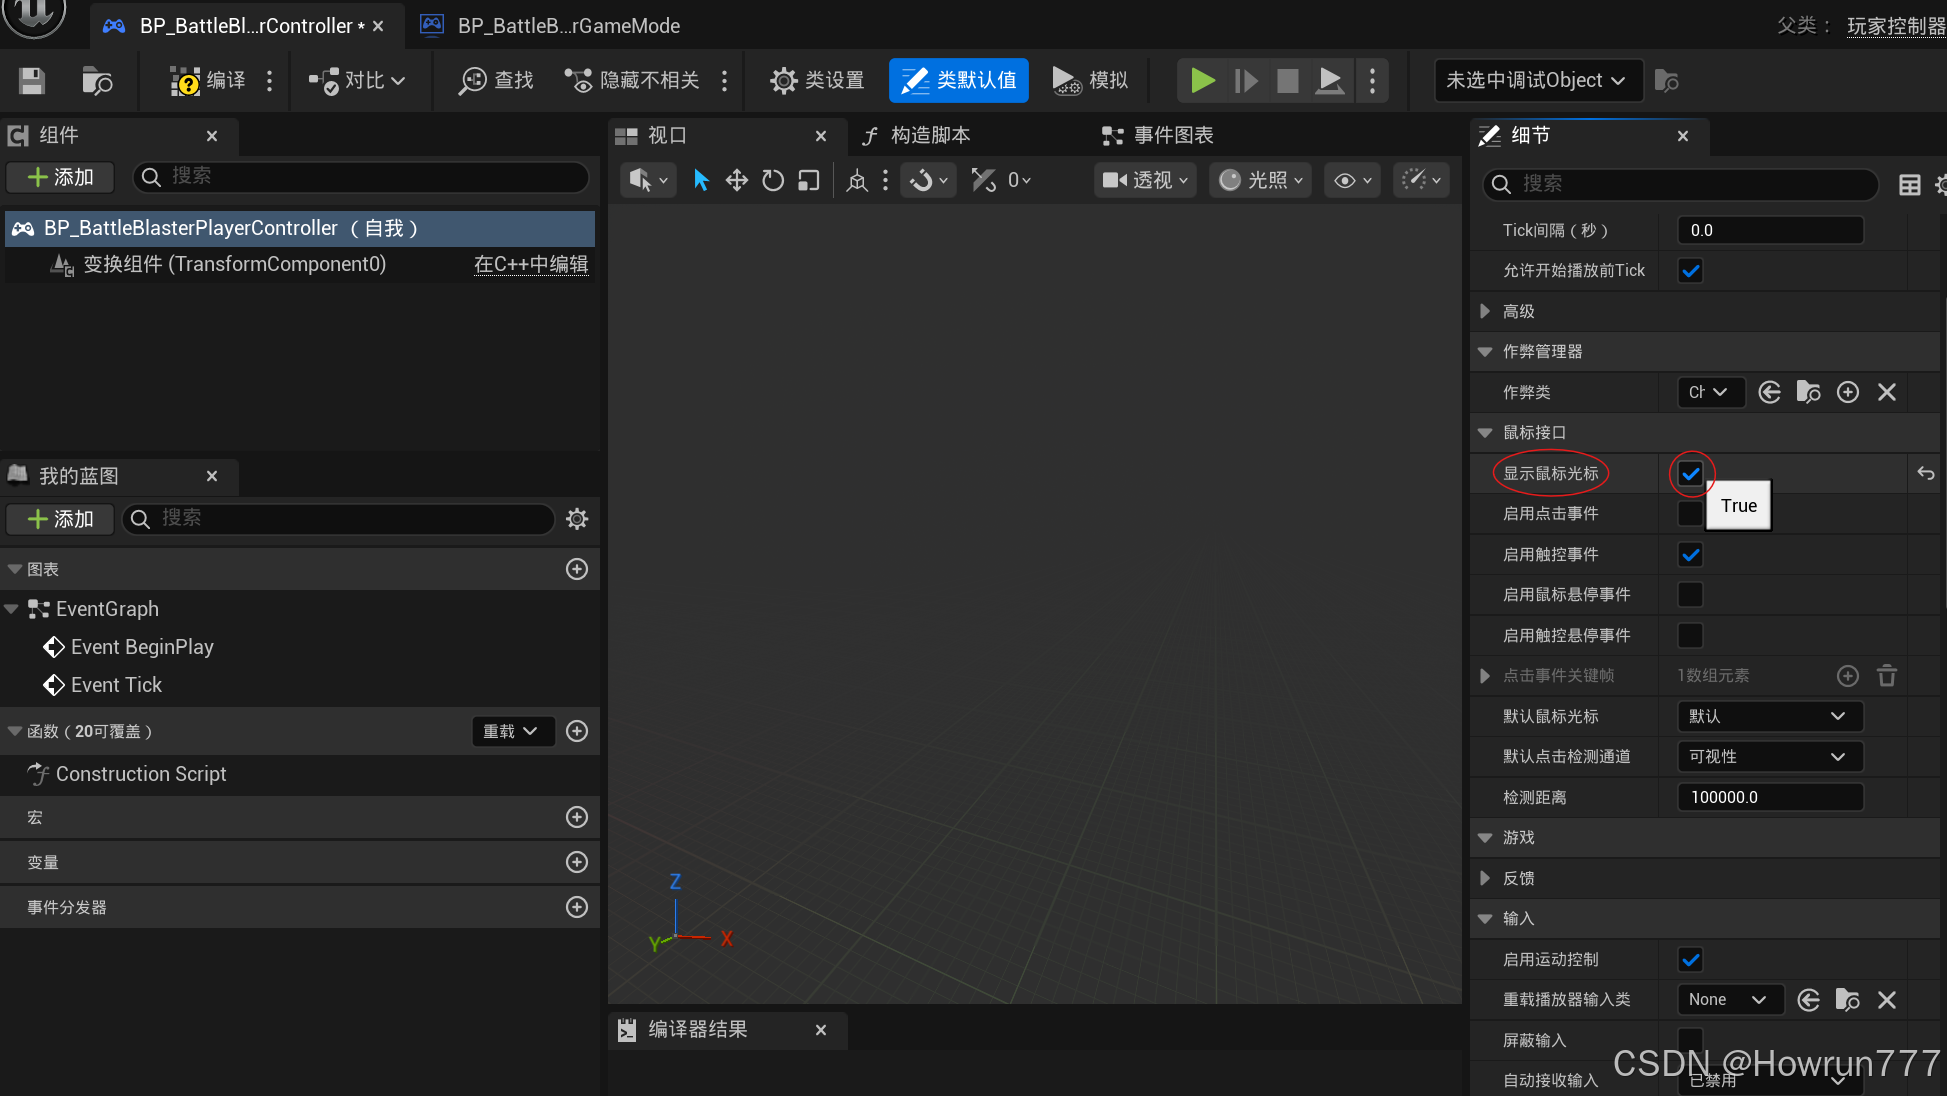Click the 查找 find icon in toolbar
The width and height of the screenshot is (1947, 1096).
(x=473, y=80)
